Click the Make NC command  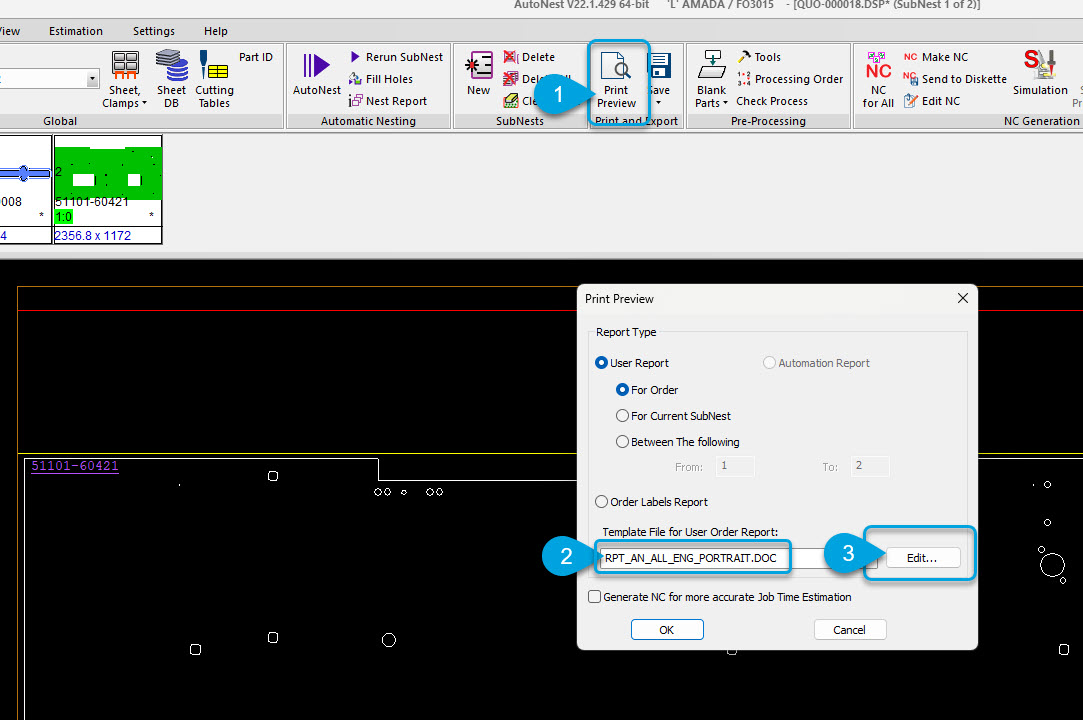(936, 57)
